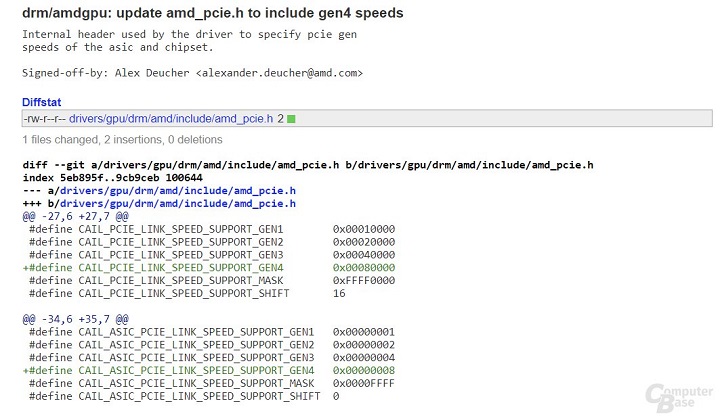
Task: Open the Diffstat heading link
Action: tap(41, 102)
